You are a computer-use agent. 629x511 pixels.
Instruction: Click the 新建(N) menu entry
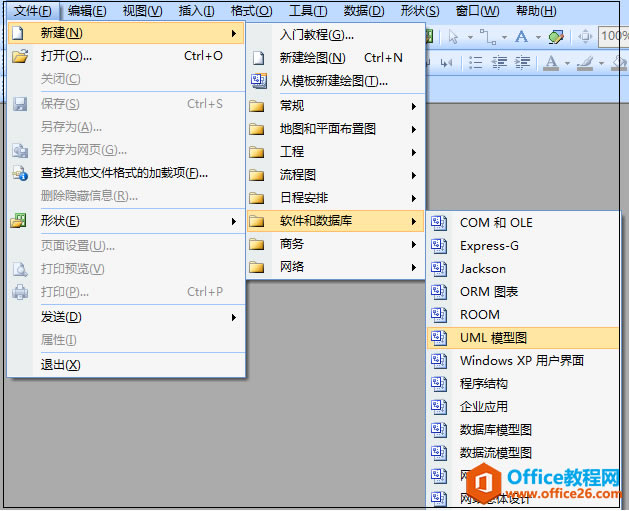tap(126, 33)
